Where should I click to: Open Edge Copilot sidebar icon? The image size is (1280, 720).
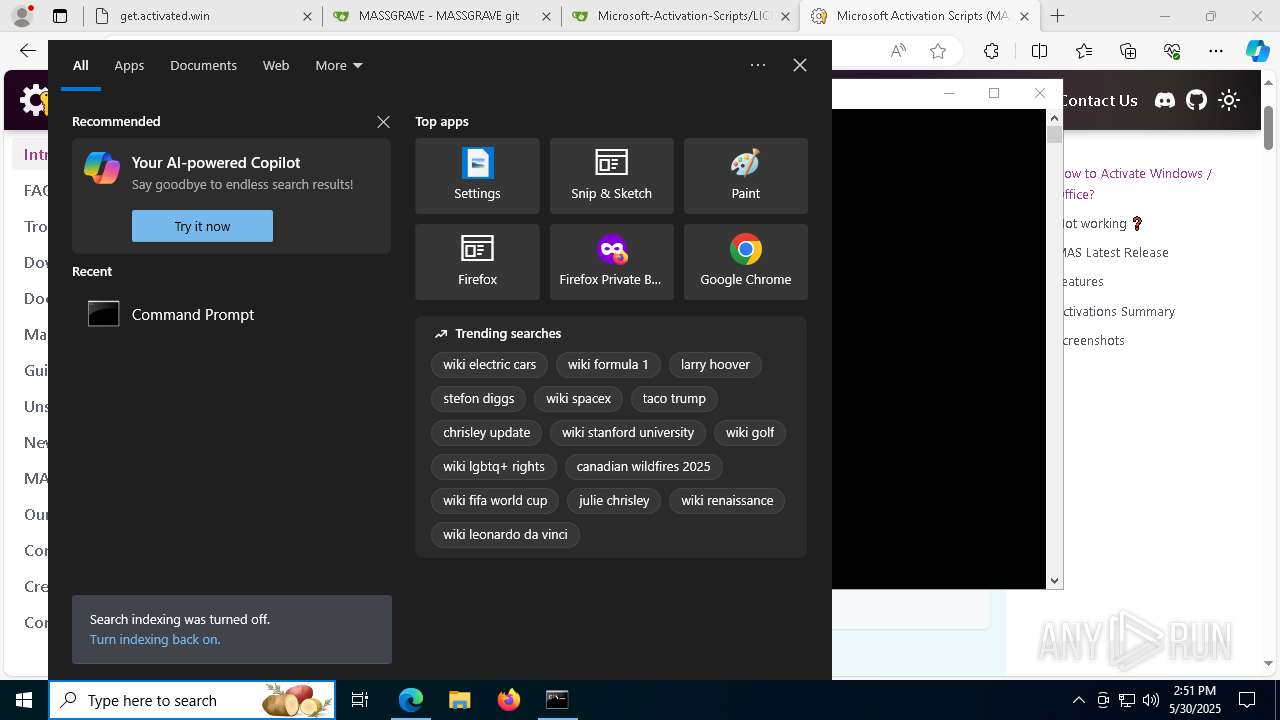tap(1257, 51)
